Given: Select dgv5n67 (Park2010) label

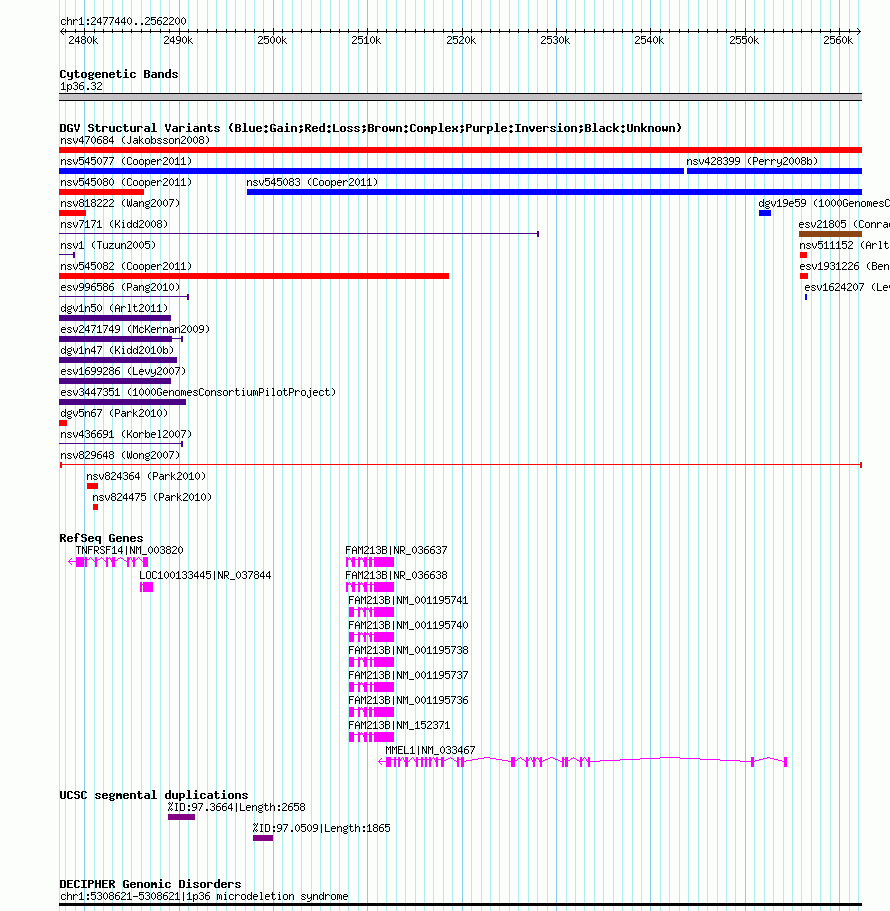Looking at the screenshot, I should point(114,413).
